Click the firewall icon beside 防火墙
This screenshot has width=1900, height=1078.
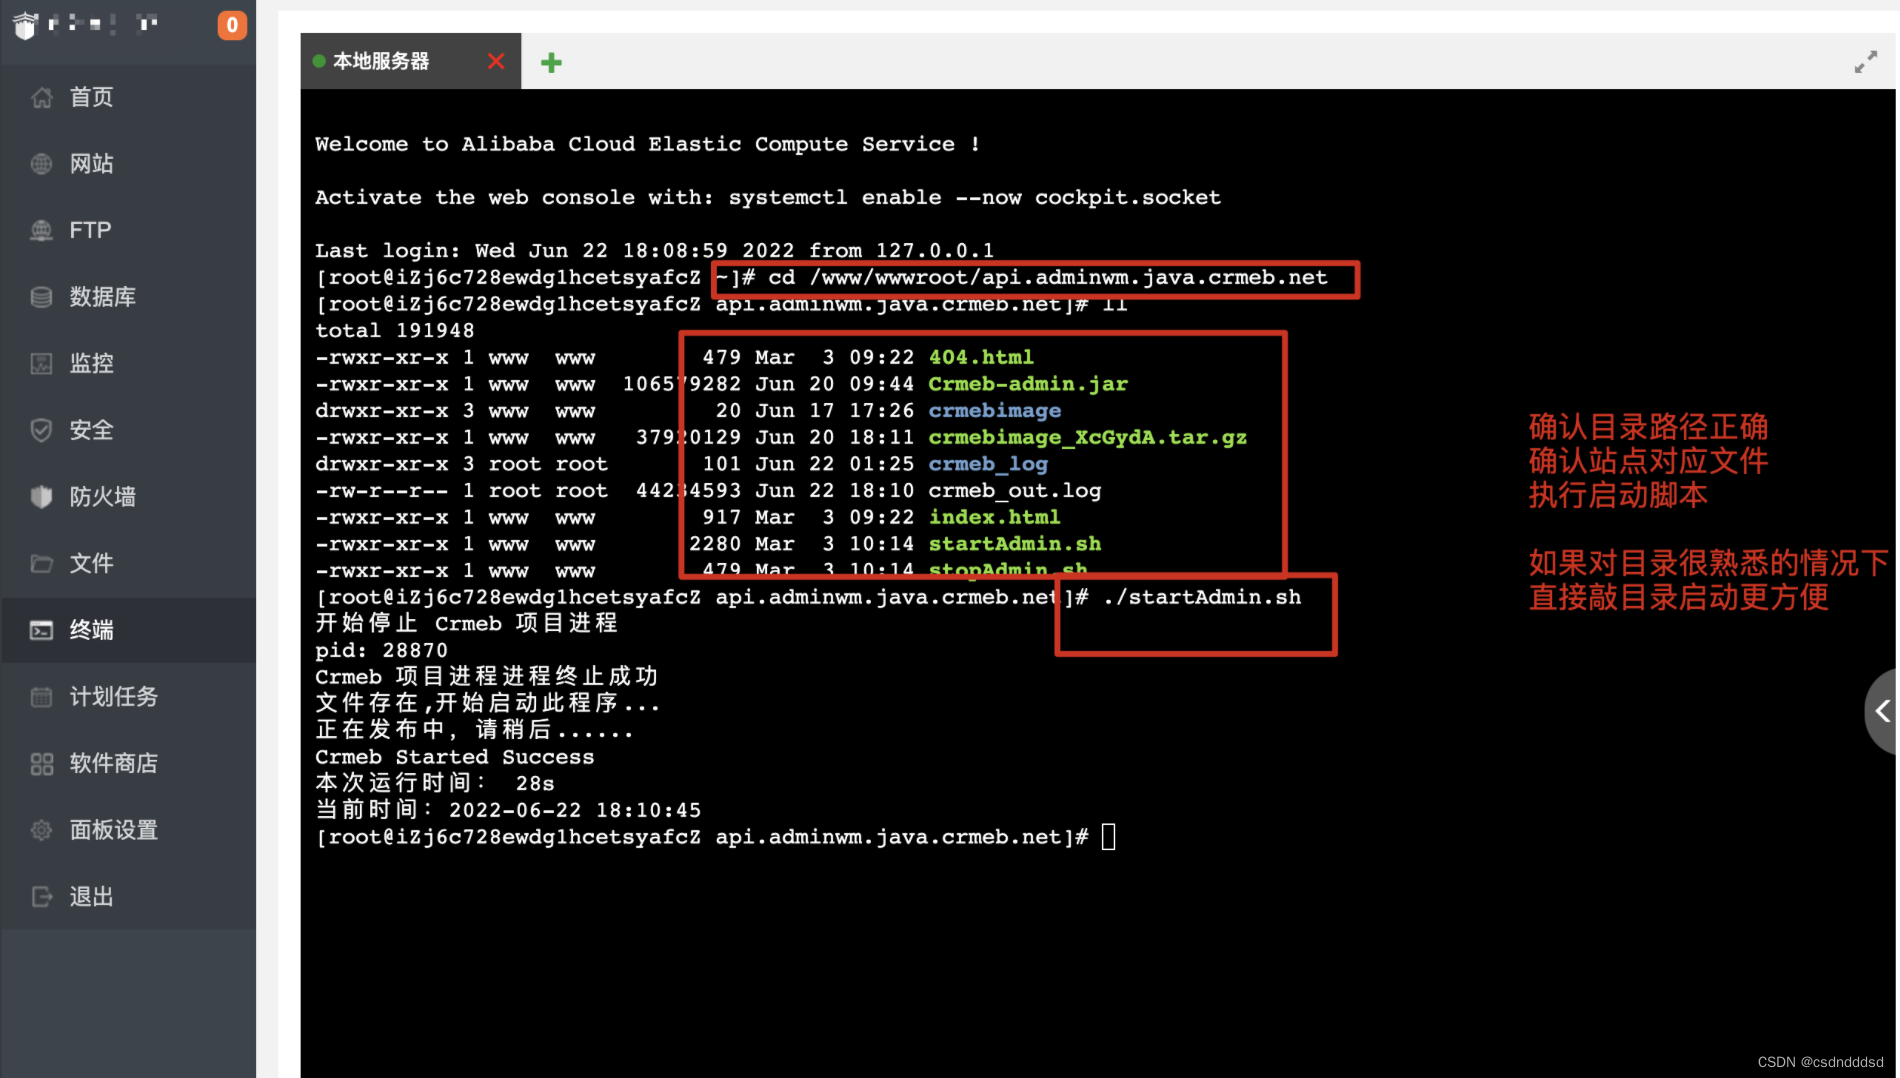point(41,497)
